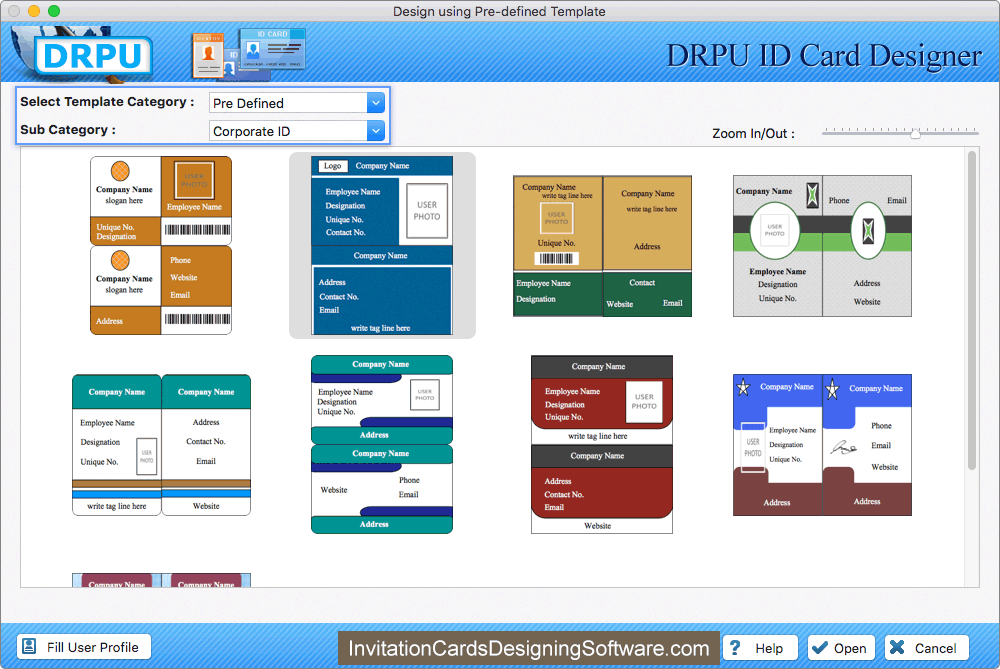Click the Open button
1000x669 pixels.
pos(841,648)
